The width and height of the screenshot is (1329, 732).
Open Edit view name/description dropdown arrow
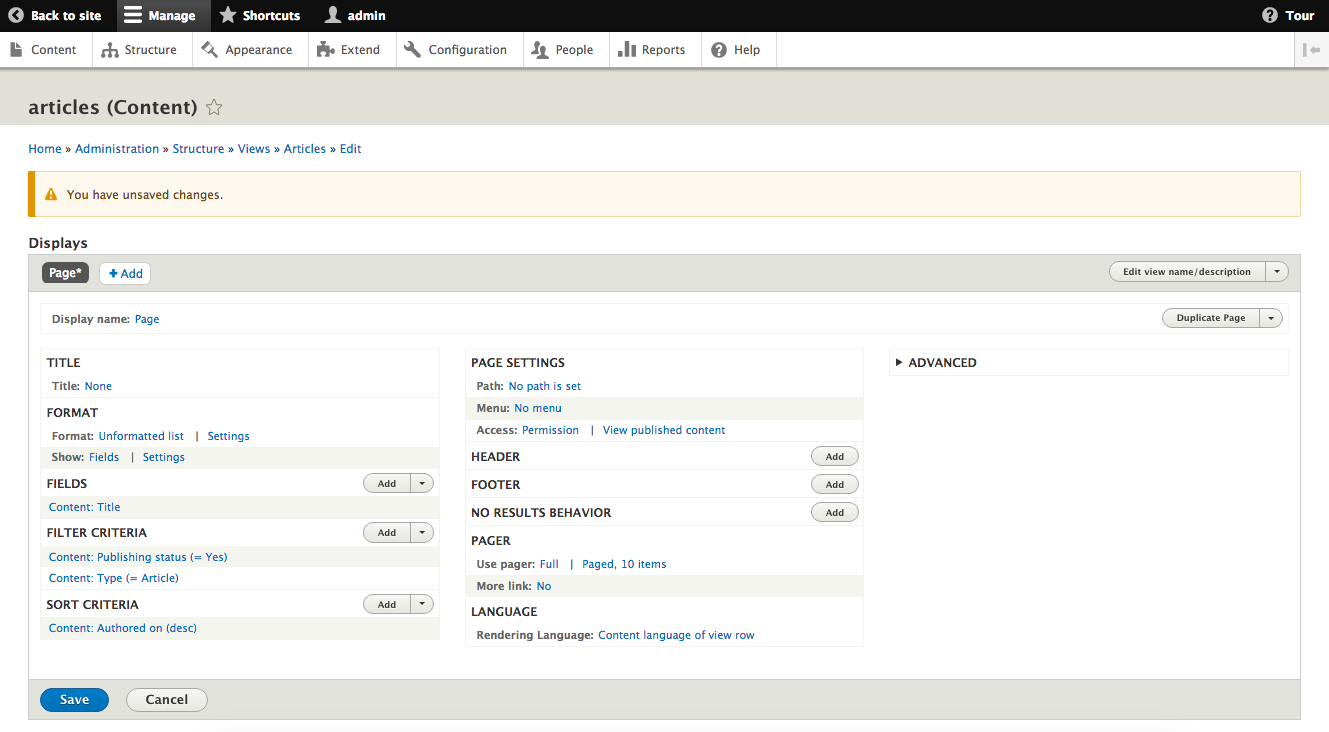pos(1277,272)
